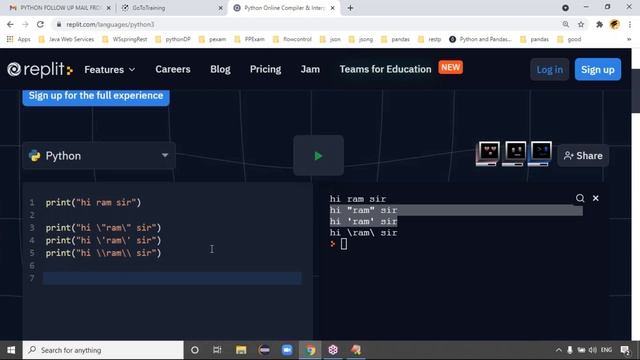Open the json bookmark folder
The image size is (640, 360).
point(330,39)
